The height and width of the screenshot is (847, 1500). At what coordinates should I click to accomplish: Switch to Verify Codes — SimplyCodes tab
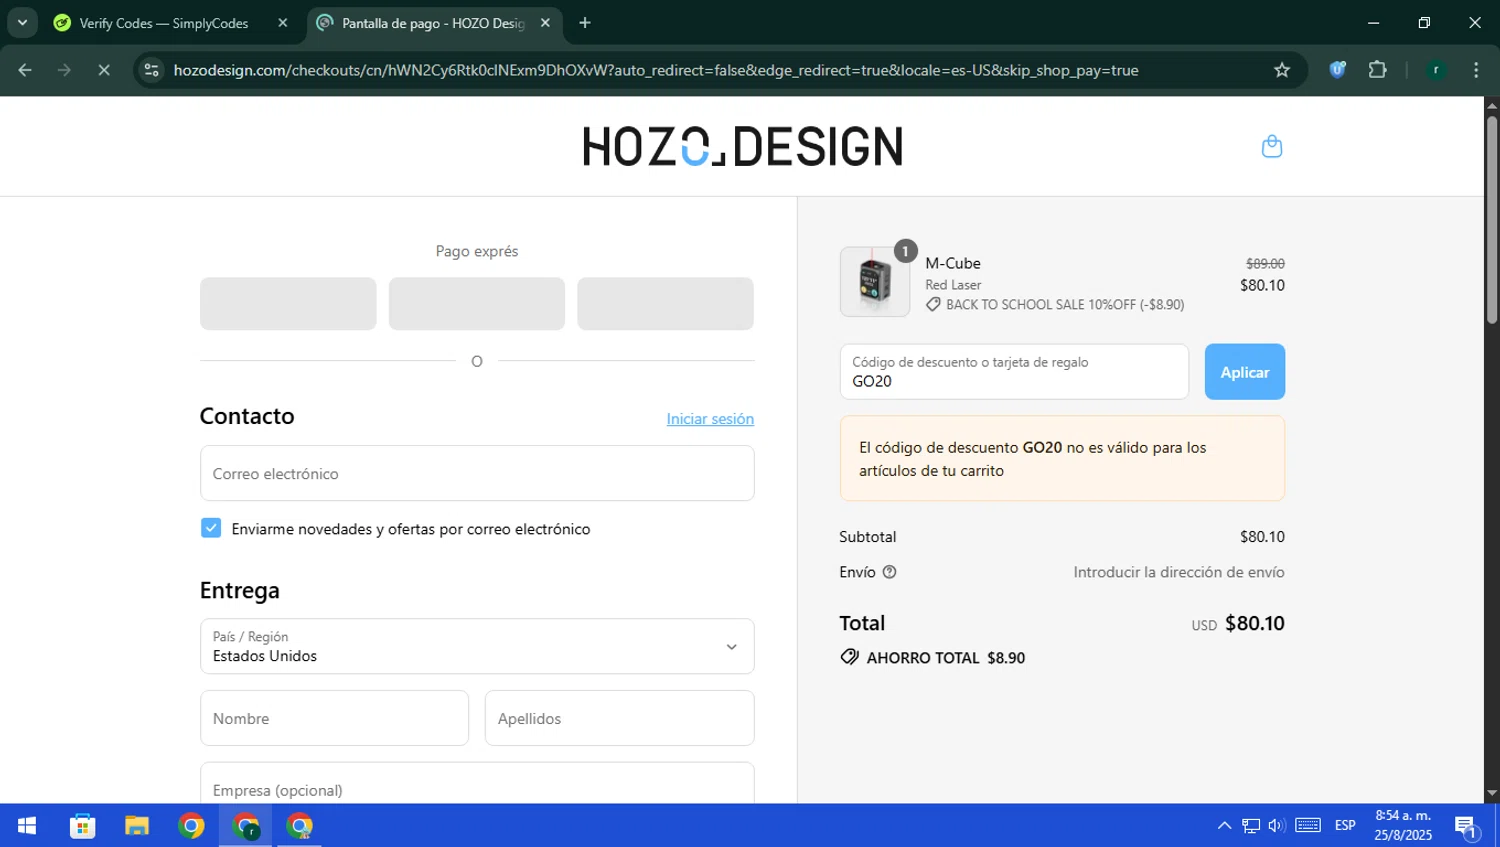pos(165,23)
